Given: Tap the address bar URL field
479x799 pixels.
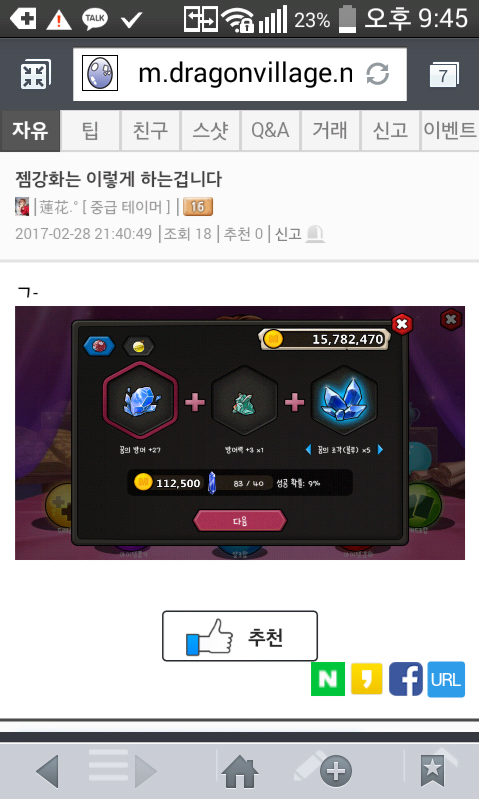Looking at the screenshot, I should pos(240,74).
